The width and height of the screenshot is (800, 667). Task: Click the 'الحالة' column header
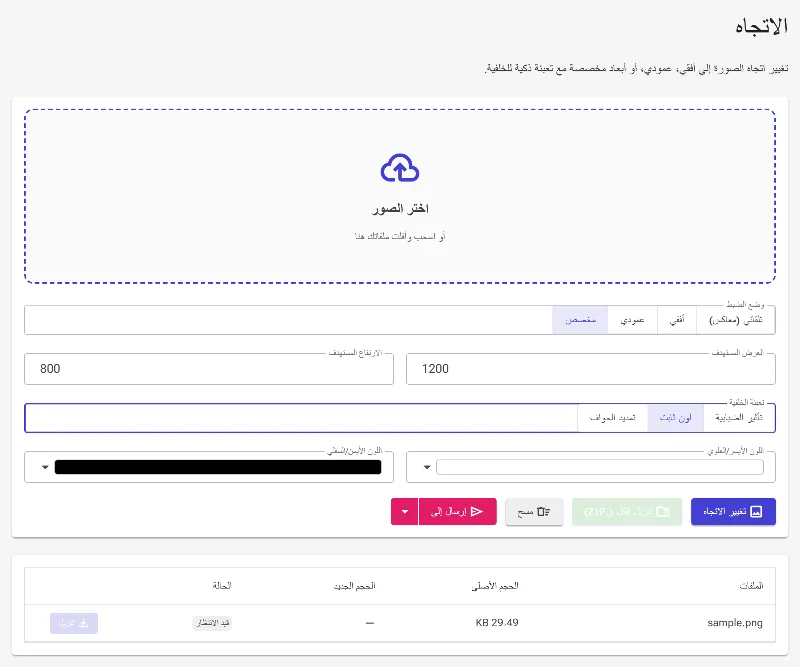[222, 586]
